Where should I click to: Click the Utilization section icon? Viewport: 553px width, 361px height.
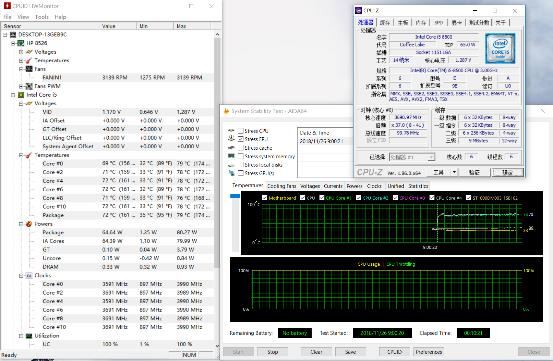click(x=29, y=336)
